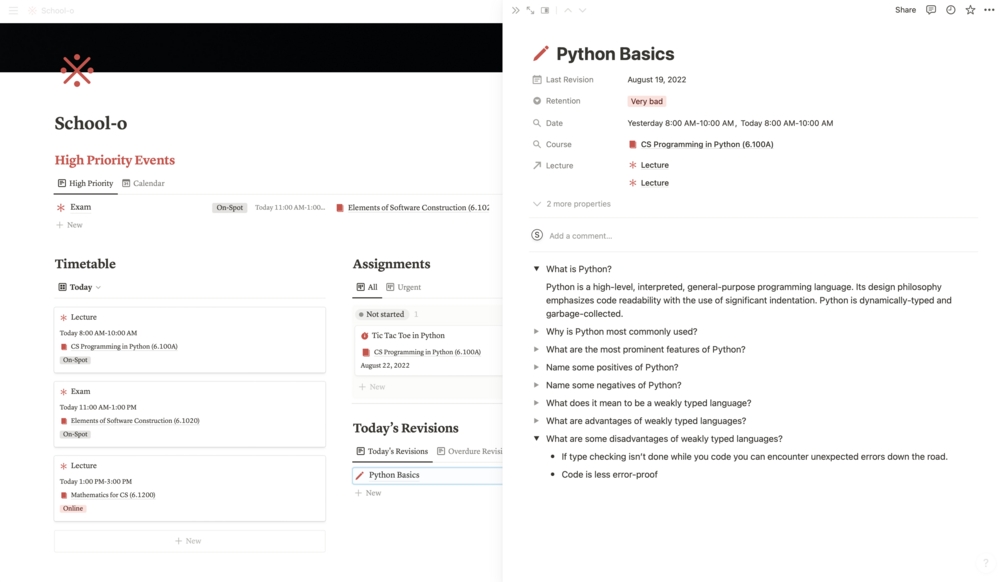Screen dimensions: 1005x582
Task: Click the 'Very bad' retention tag
Action: pos(647,101)
